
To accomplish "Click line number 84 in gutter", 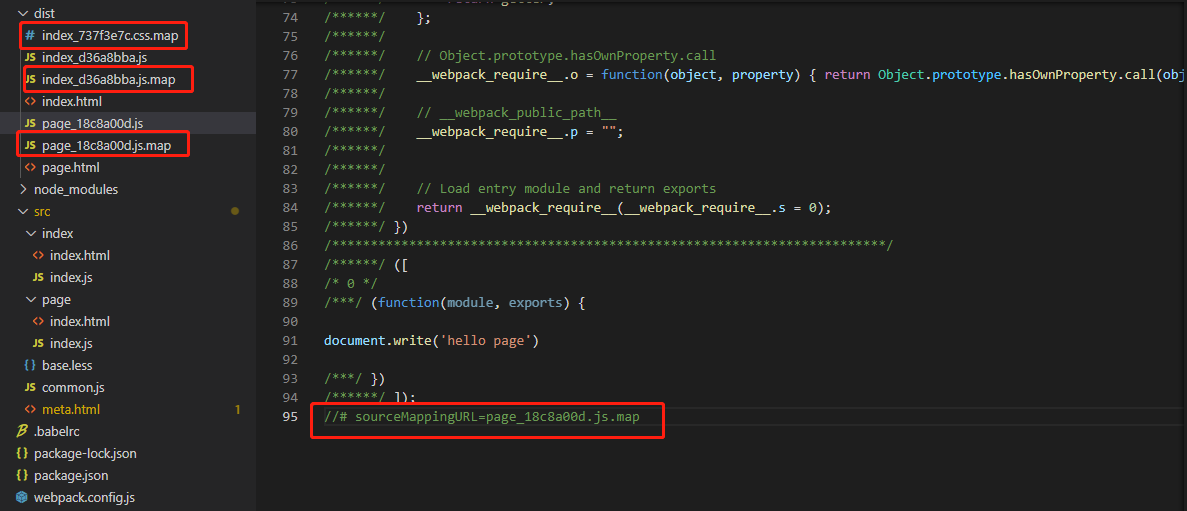I will click(x=290, y=208).
